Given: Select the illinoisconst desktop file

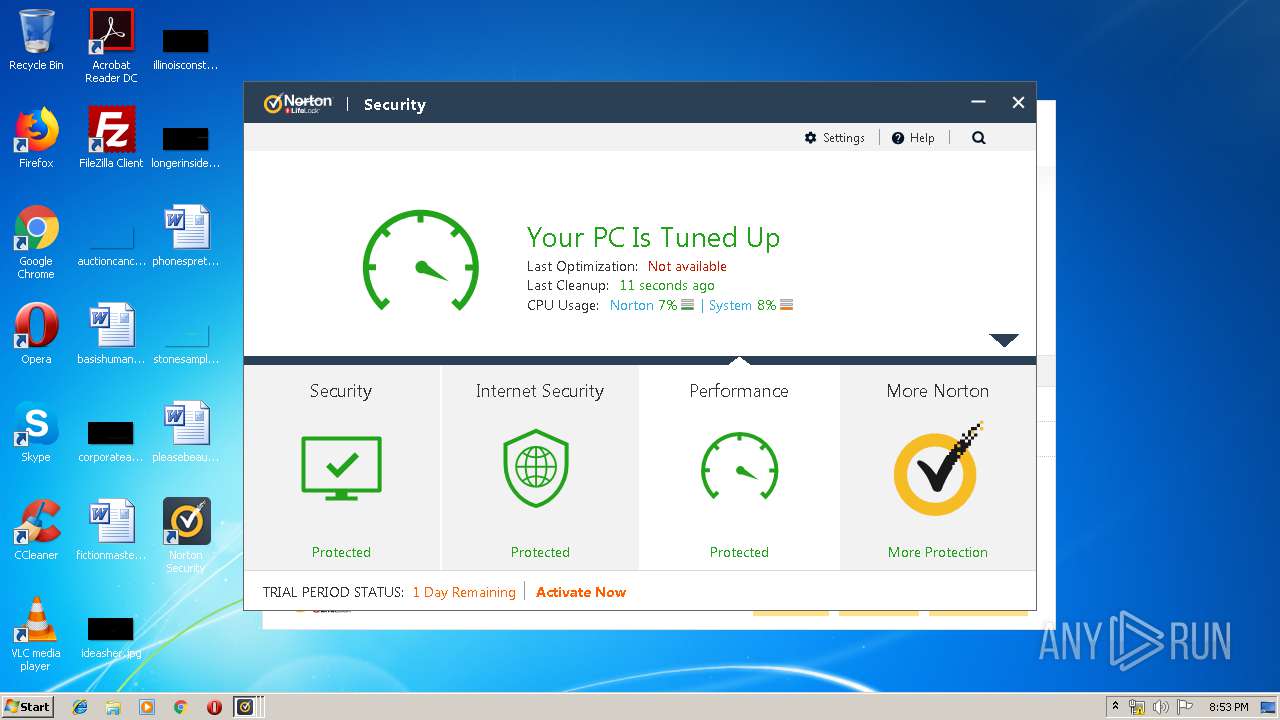Looking at the screenshot, I should pos(186,48).
